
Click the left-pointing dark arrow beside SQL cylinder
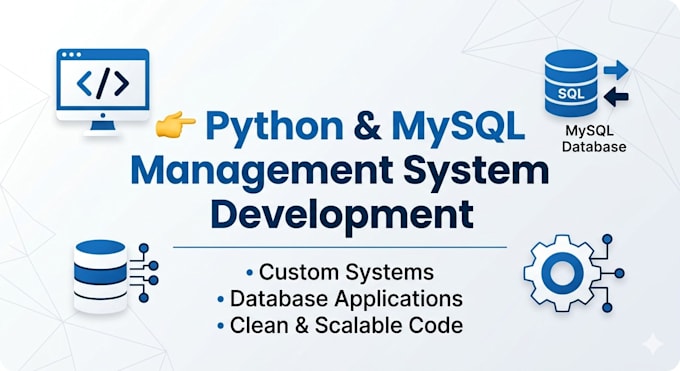click(x=616, y=97)
